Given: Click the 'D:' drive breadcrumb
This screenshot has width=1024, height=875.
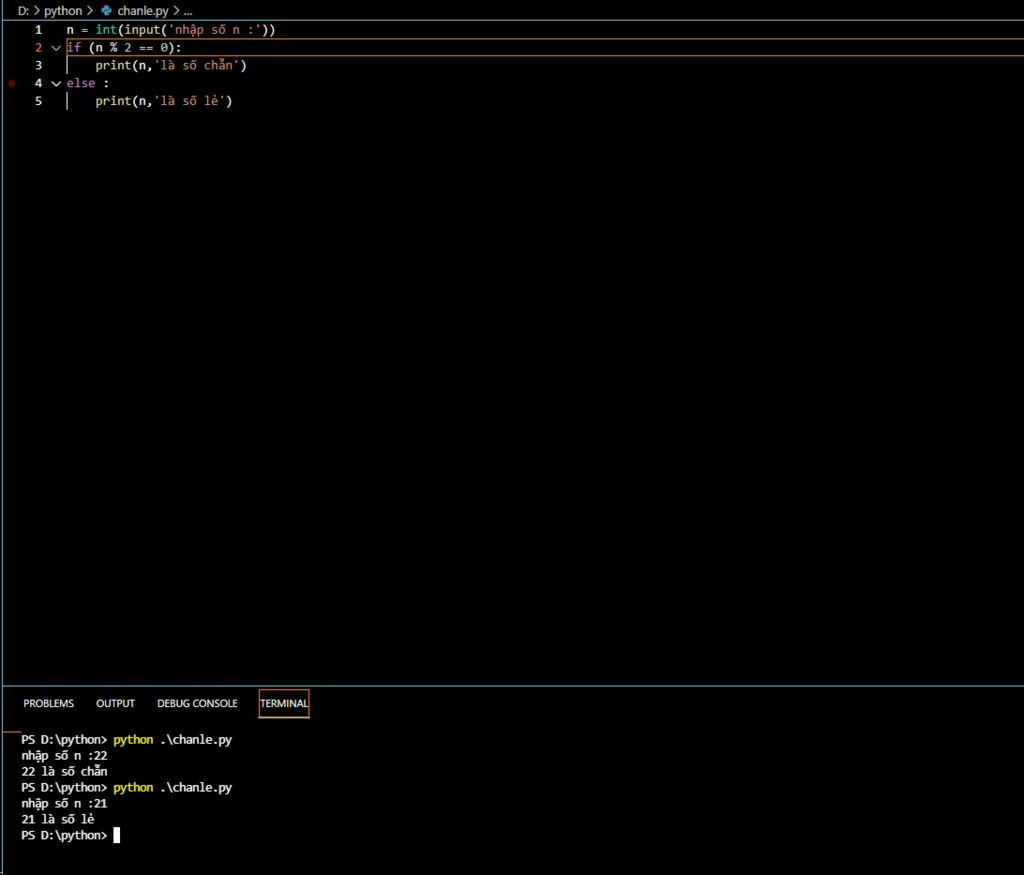Looking at the screenshot, I should click(23, 10).
